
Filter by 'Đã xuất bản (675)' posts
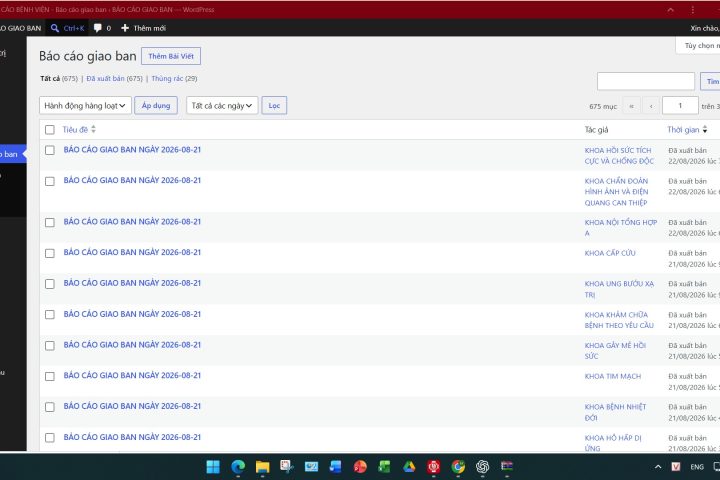click(114, 79)
